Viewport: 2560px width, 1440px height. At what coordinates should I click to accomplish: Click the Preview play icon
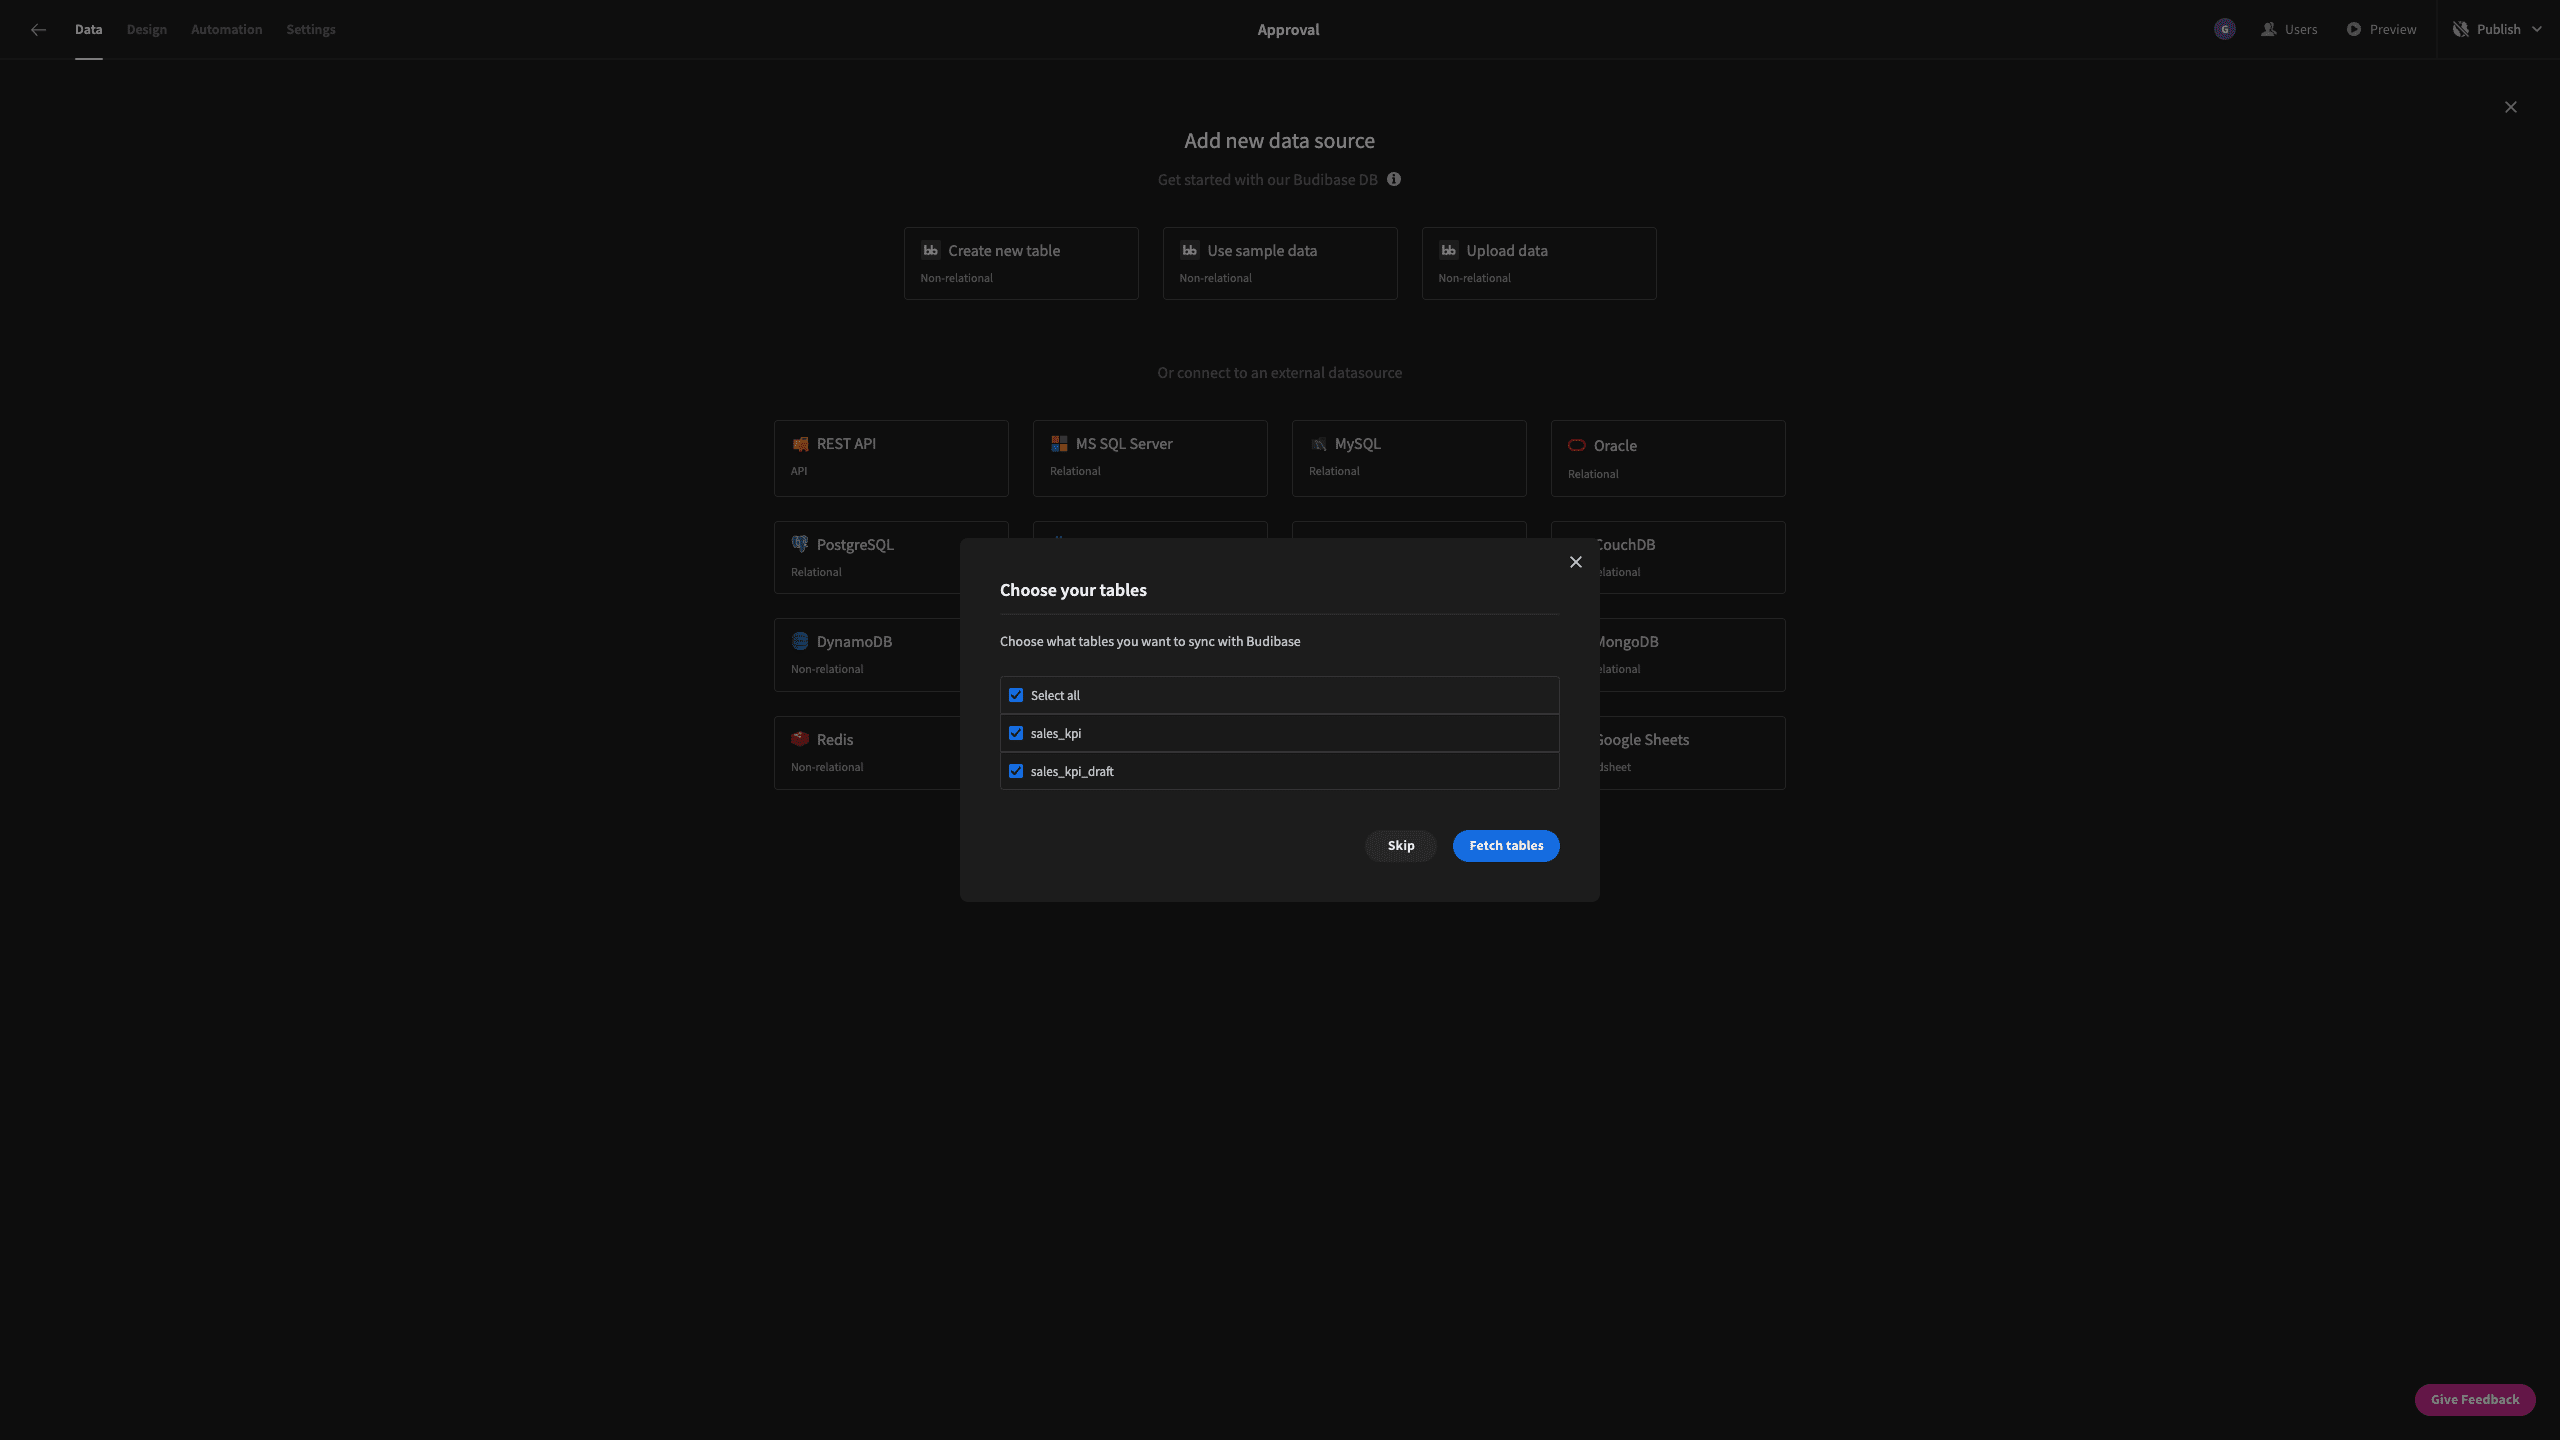click(2354, 30)
